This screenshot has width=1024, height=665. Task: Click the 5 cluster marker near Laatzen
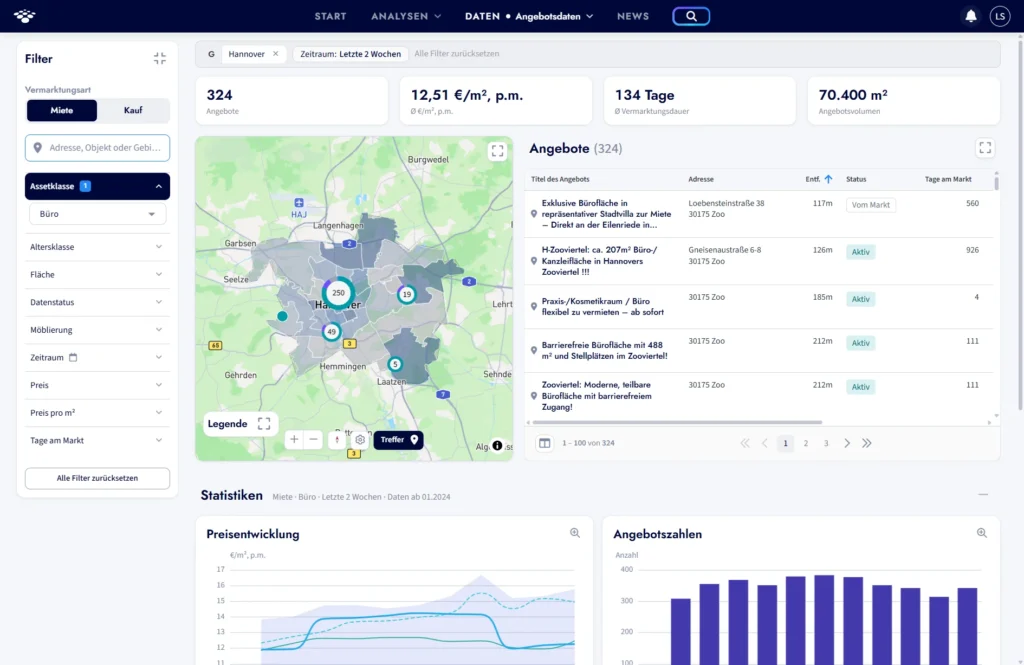pos(394,364)
